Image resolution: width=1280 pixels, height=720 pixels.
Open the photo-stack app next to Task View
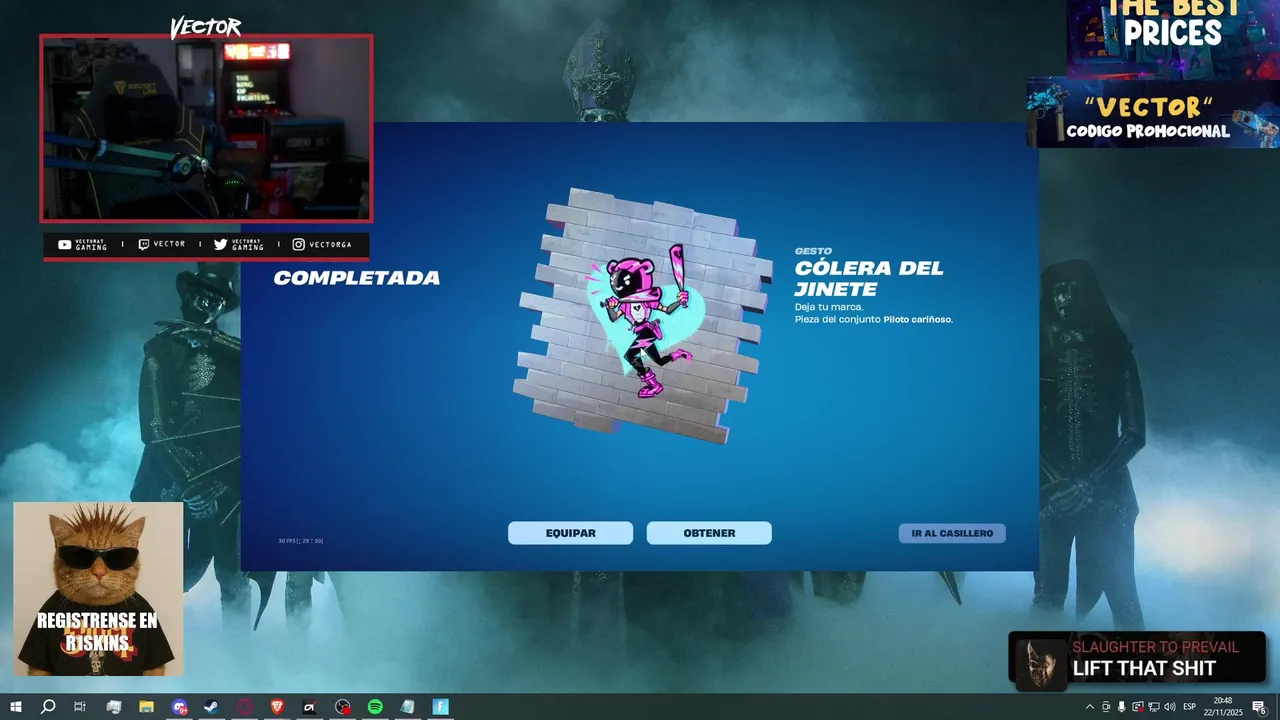[113, 707]
